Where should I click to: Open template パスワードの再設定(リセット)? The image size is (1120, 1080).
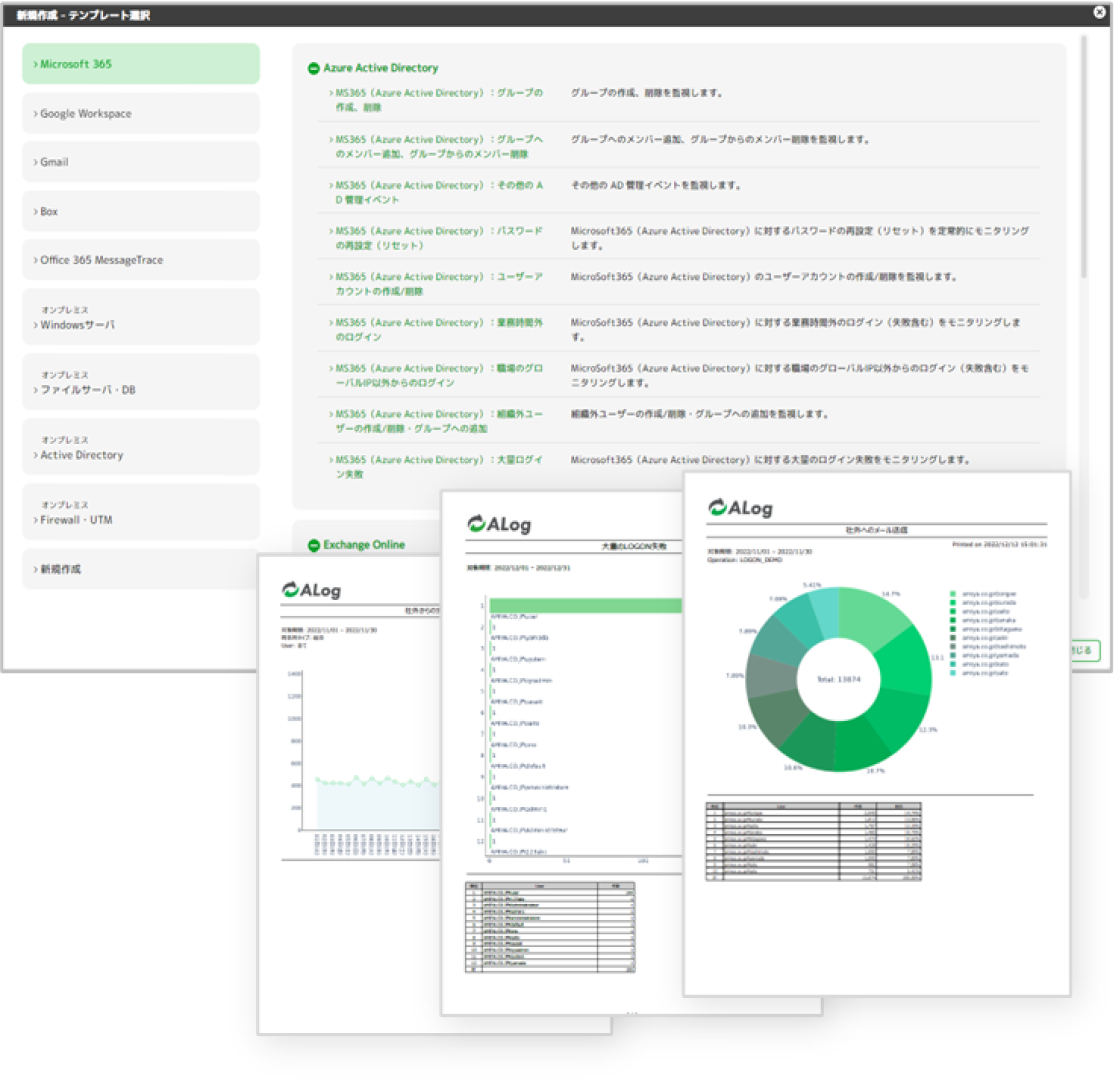click(437, 238)
